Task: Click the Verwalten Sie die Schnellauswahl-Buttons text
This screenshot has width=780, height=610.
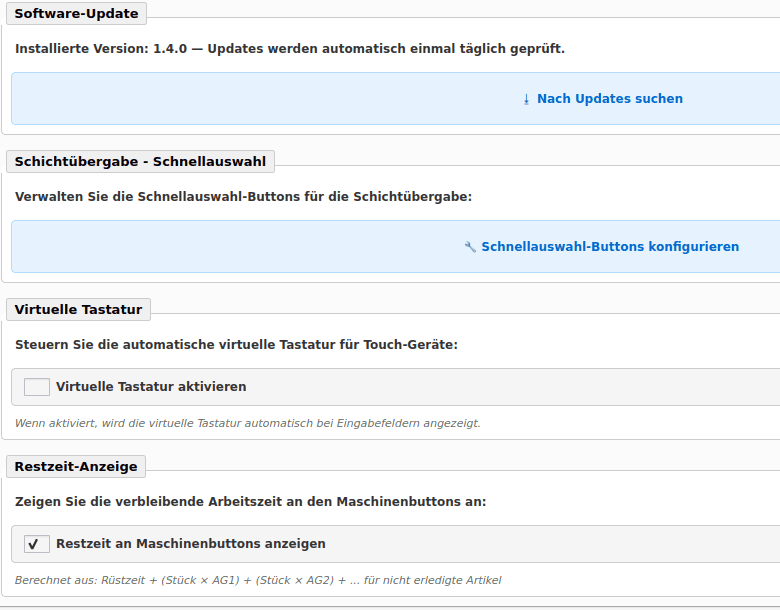Action: pos(243,197)
